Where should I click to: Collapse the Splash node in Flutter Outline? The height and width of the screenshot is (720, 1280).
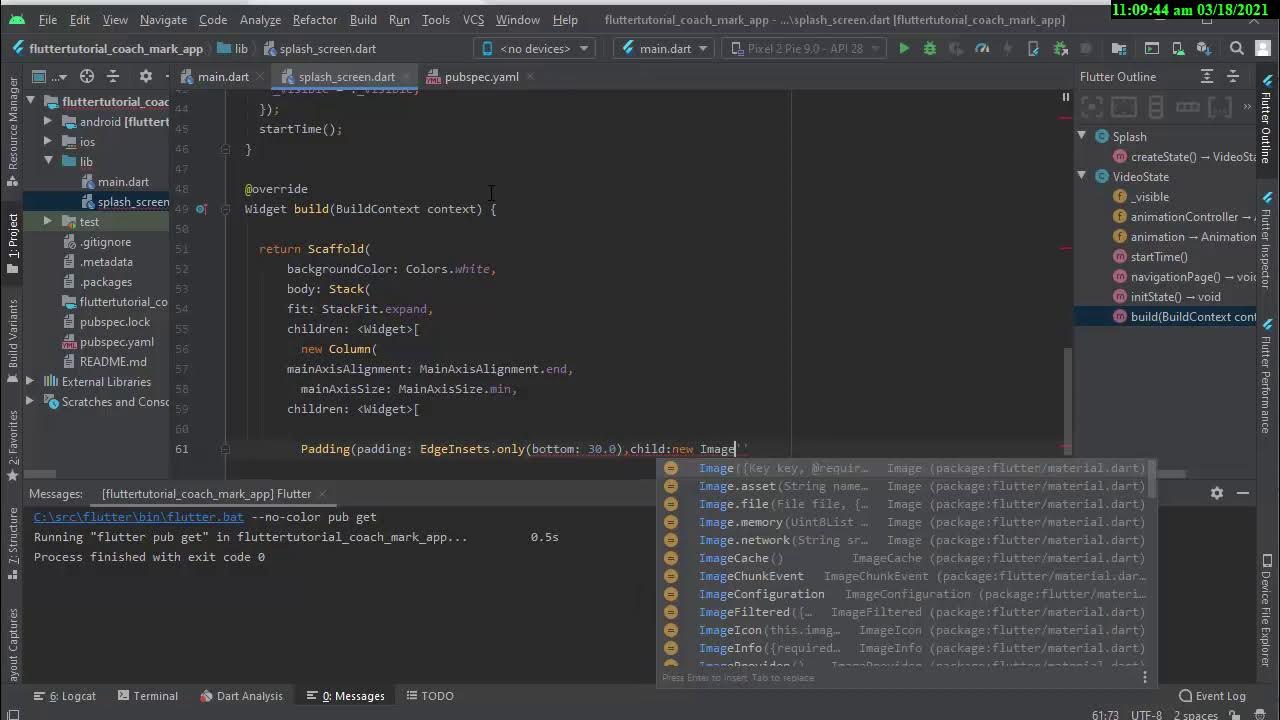[x=1082, y=136]
